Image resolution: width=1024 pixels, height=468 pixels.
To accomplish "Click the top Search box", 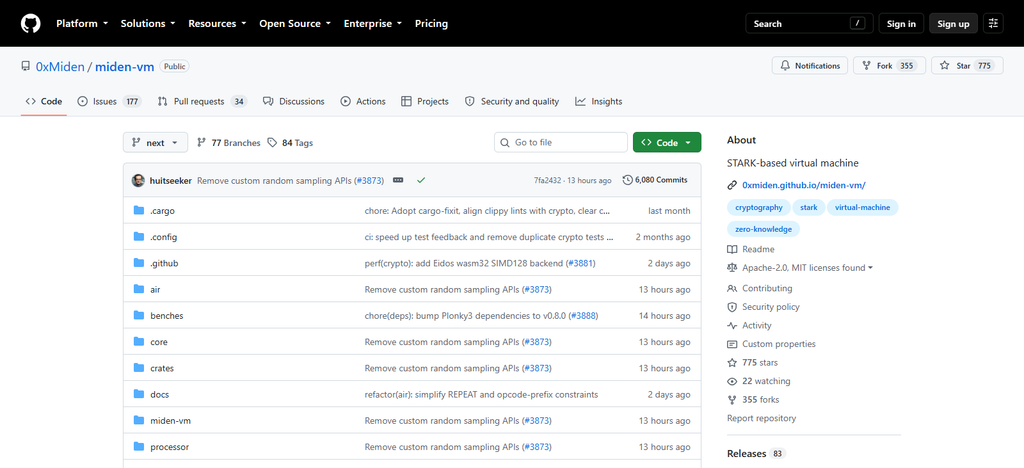I will [x=808, y=23].
